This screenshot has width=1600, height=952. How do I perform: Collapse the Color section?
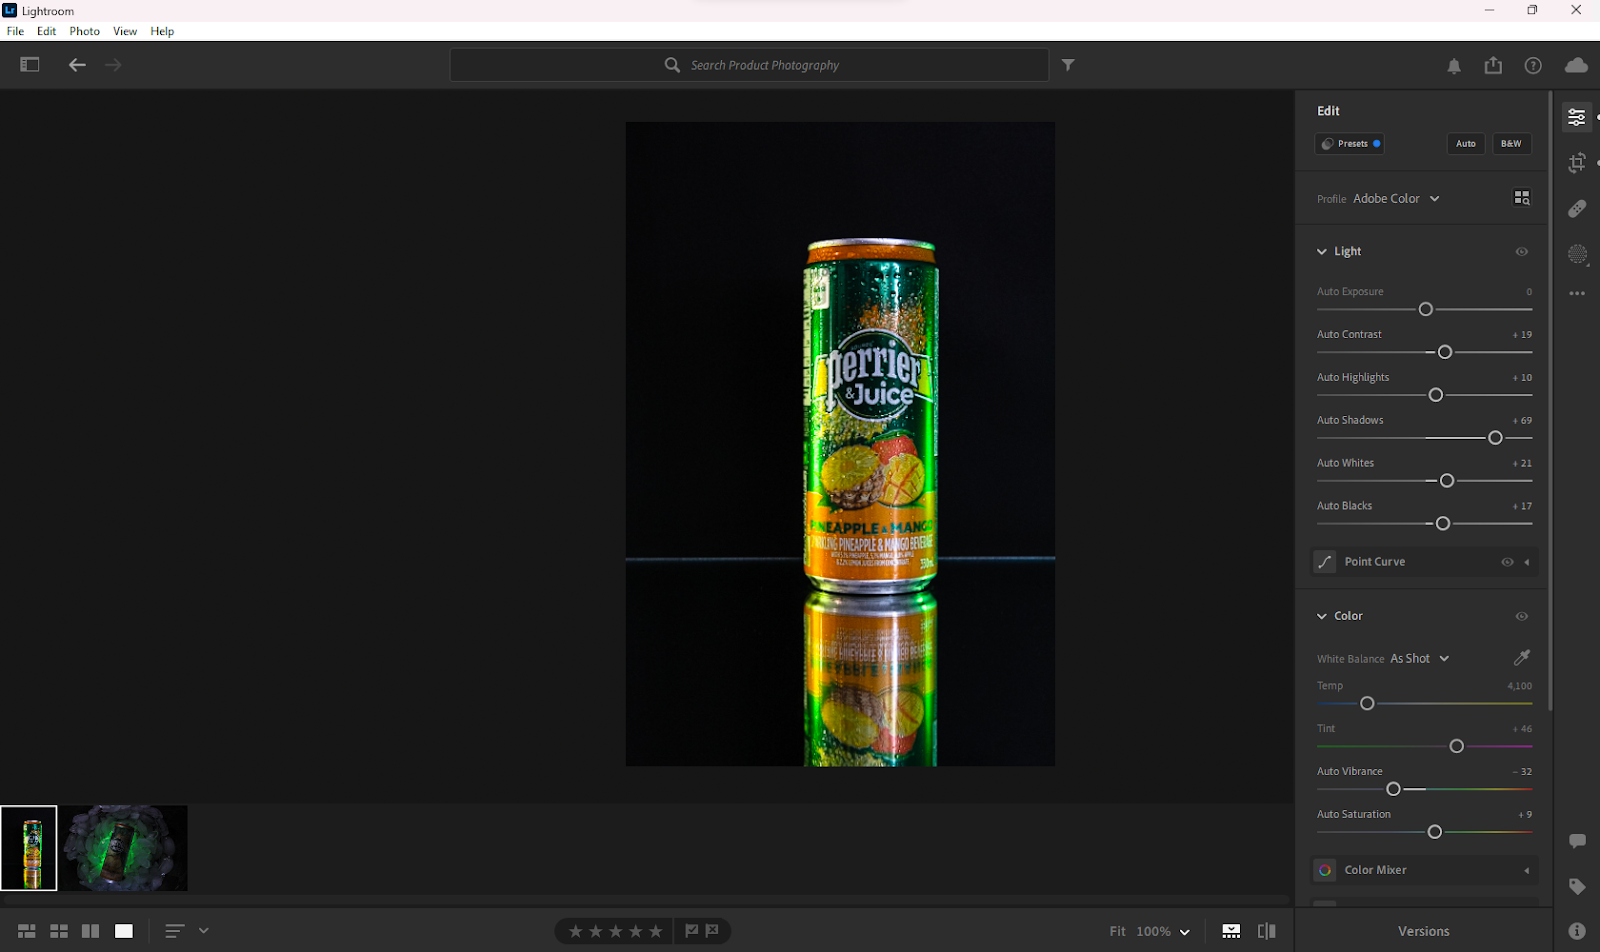tap(1322, 616)
